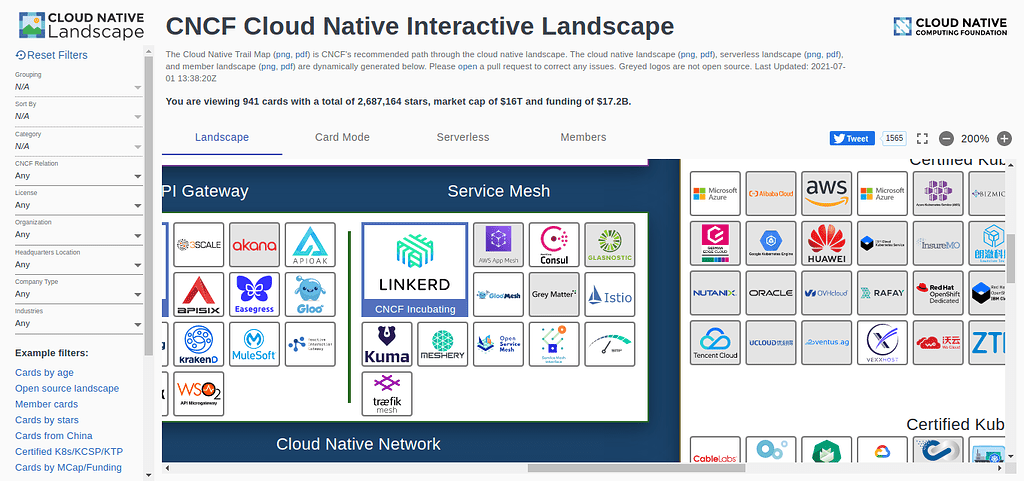1024x481 pixels.
Task: Click the Grey Matter card
Action: click(554, 294)
